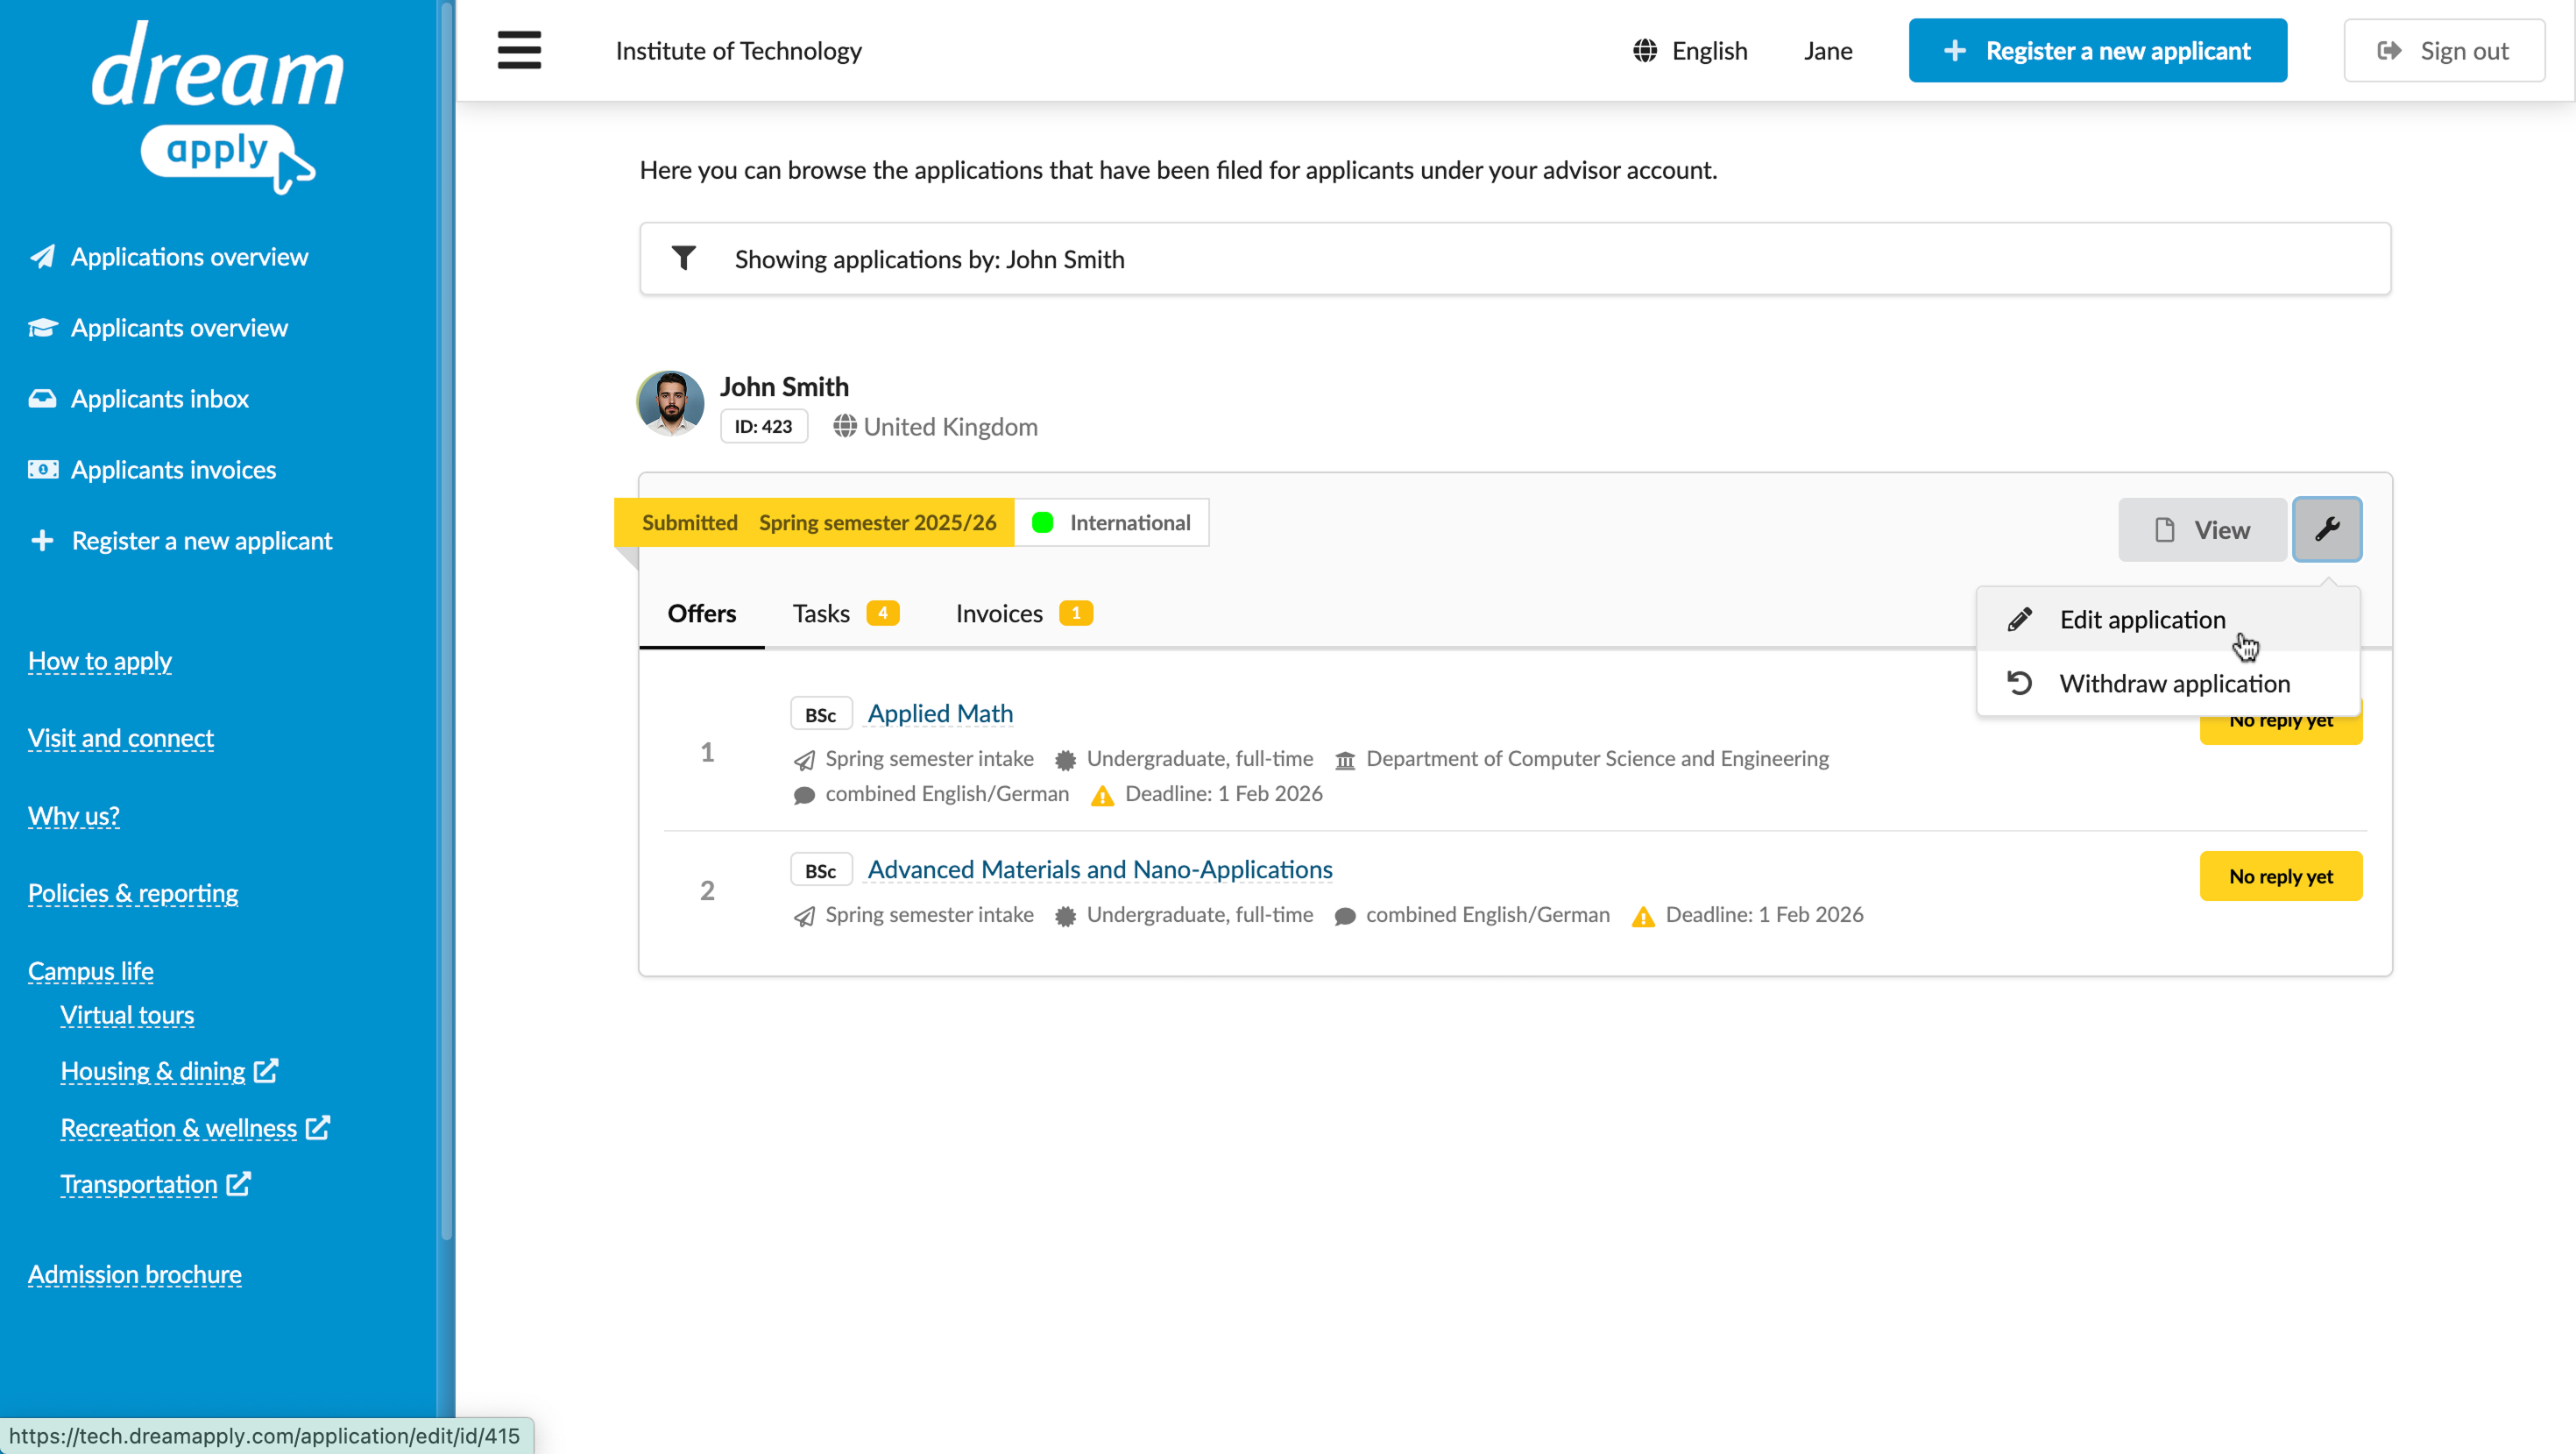Click the warning icon by Advanced Materials deadline
This screenshot has height=1454, width=2576.
click(1642, 916)
